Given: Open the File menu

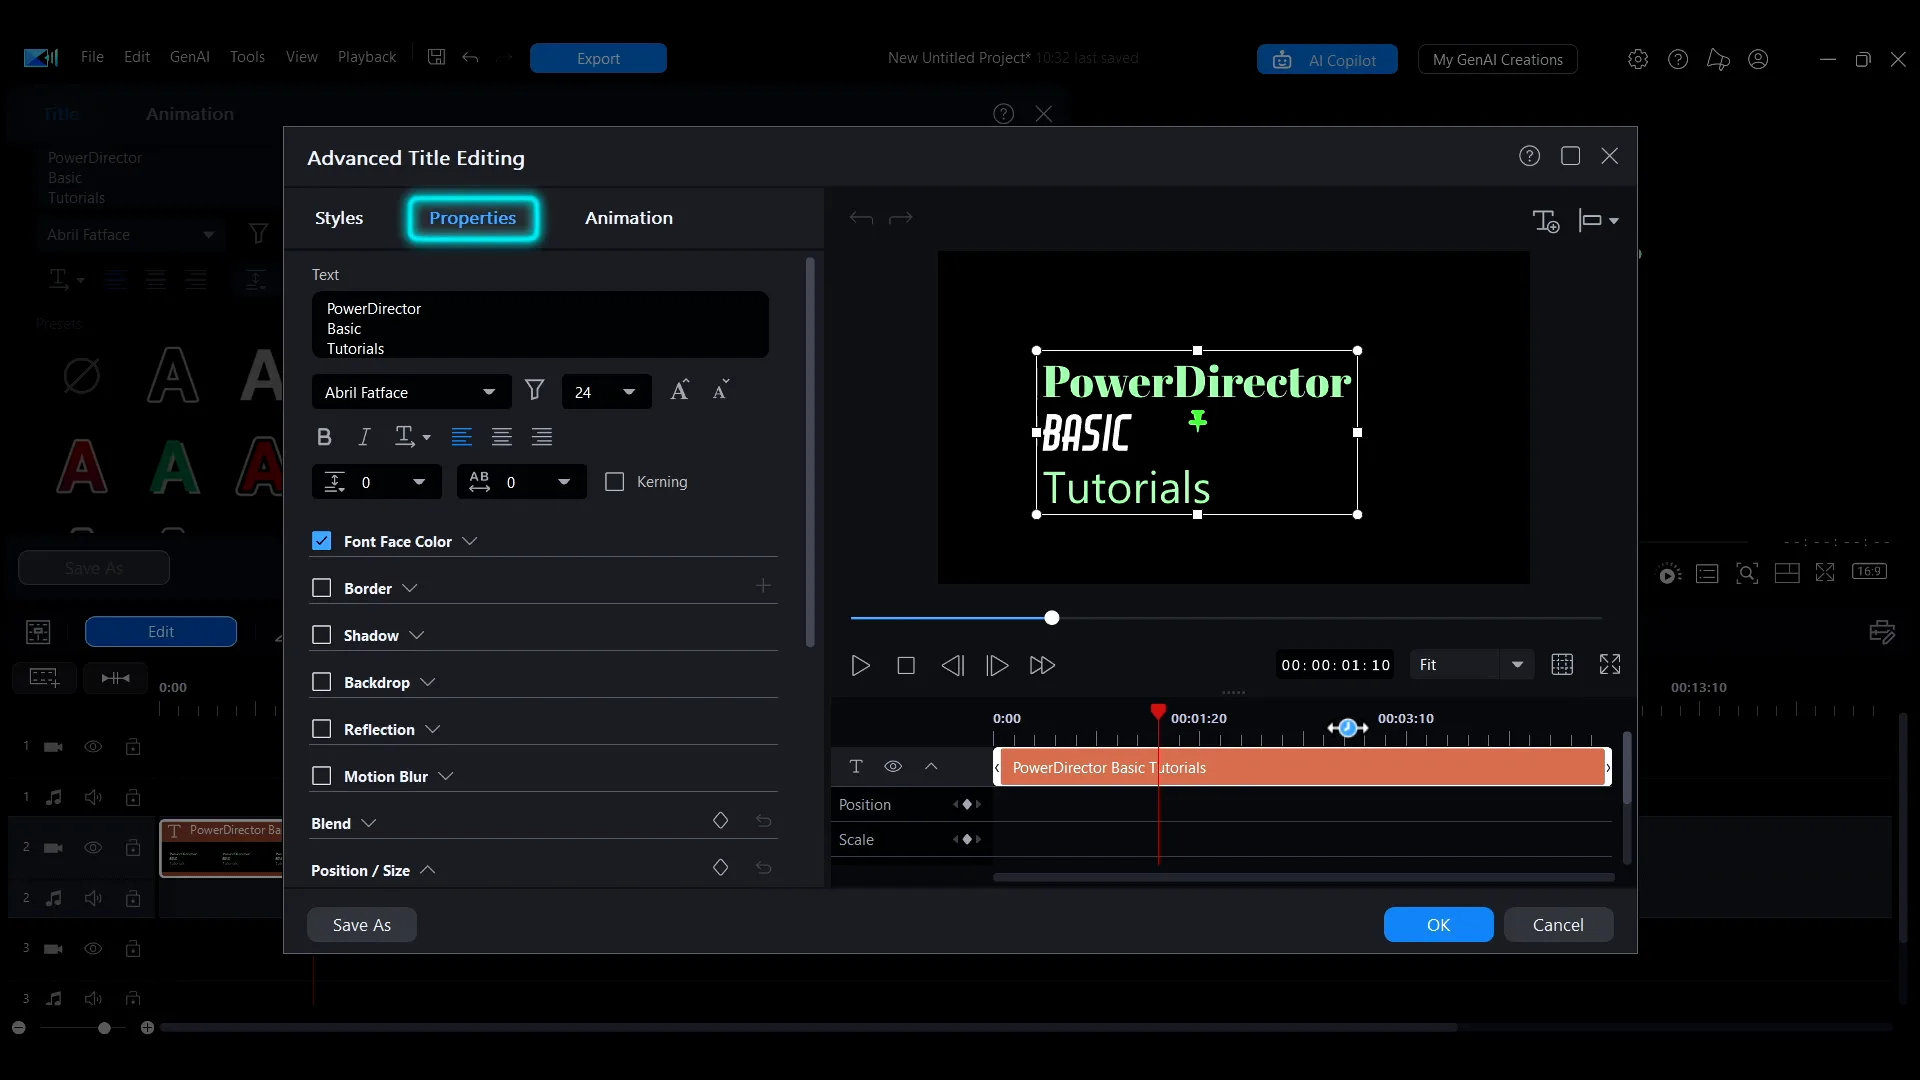Looking at the screenshot, I should pos(92,57).
